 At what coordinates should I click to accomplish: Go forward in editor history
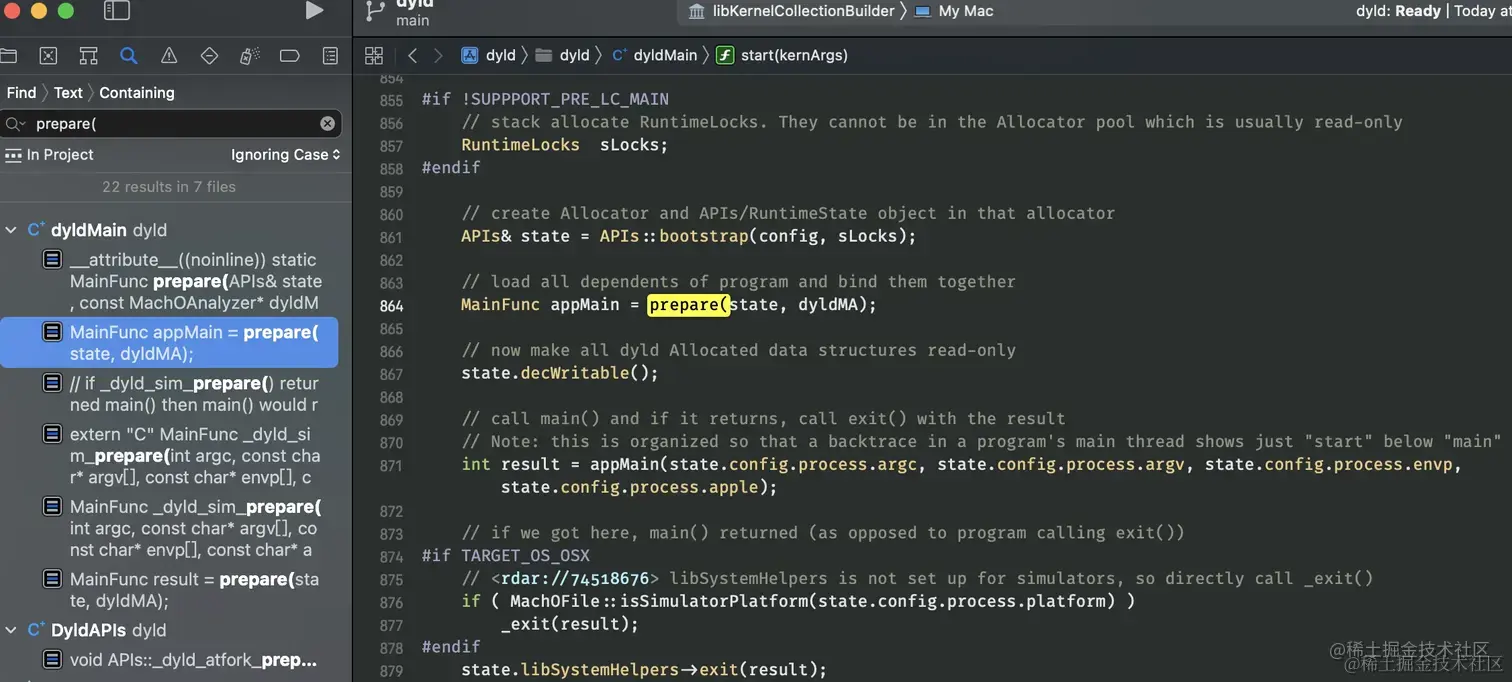(437, 56)
